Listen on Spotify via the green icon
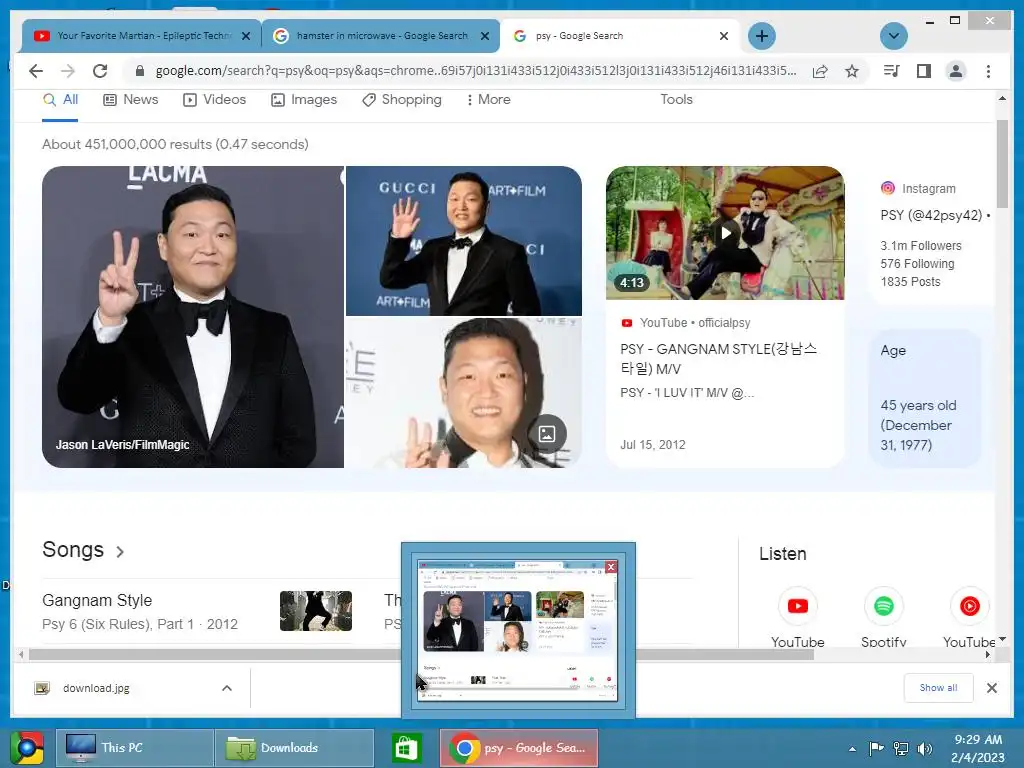 884,606
